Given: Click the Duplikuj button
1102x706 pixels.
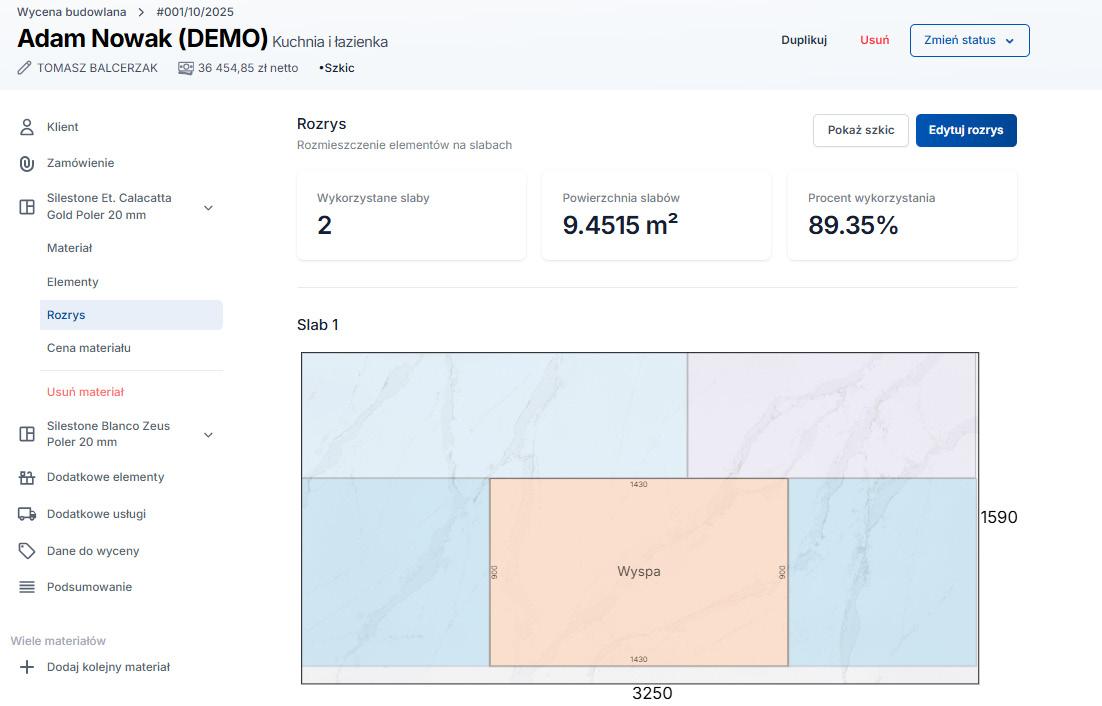Looking at the screenshot, I should pyautogui.click(x=804, y=40).
